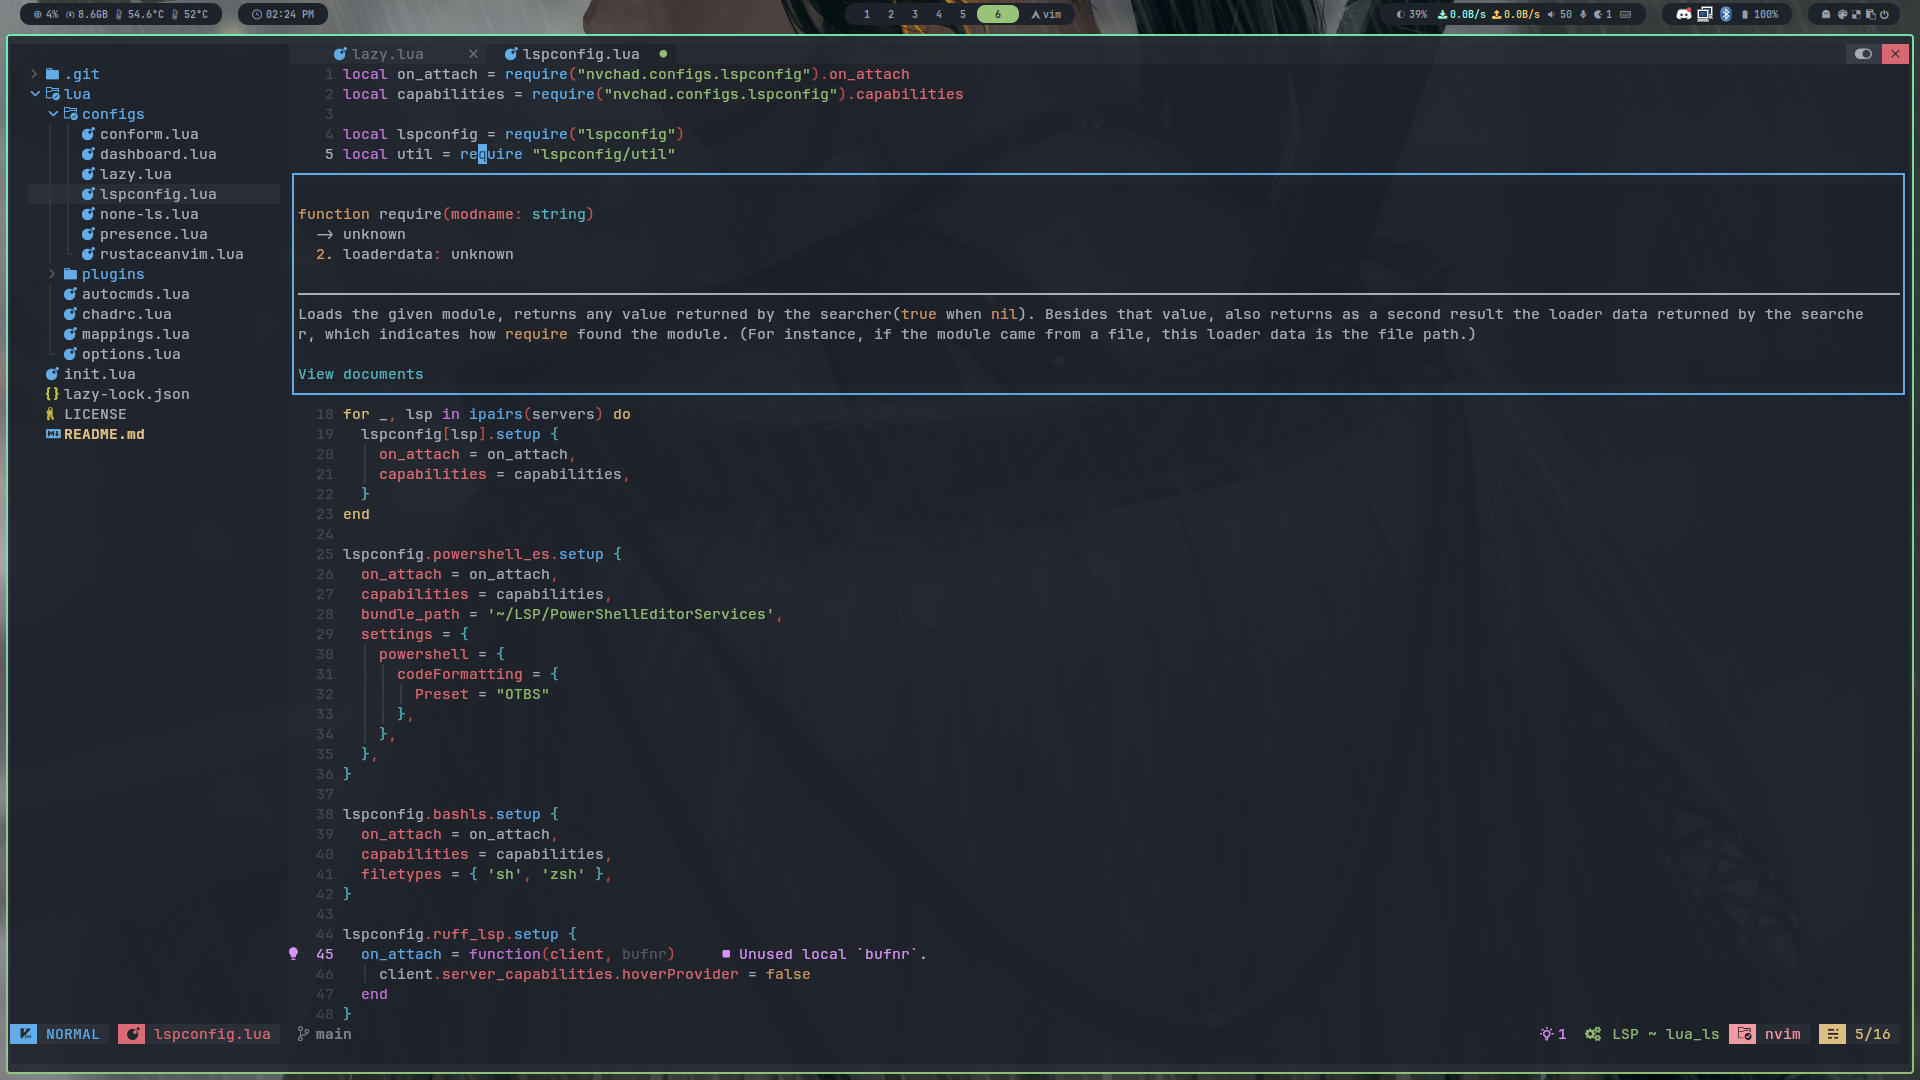Open Discord from the tray
This screenshot has height=1080, width=1920.
[1684, 14]
